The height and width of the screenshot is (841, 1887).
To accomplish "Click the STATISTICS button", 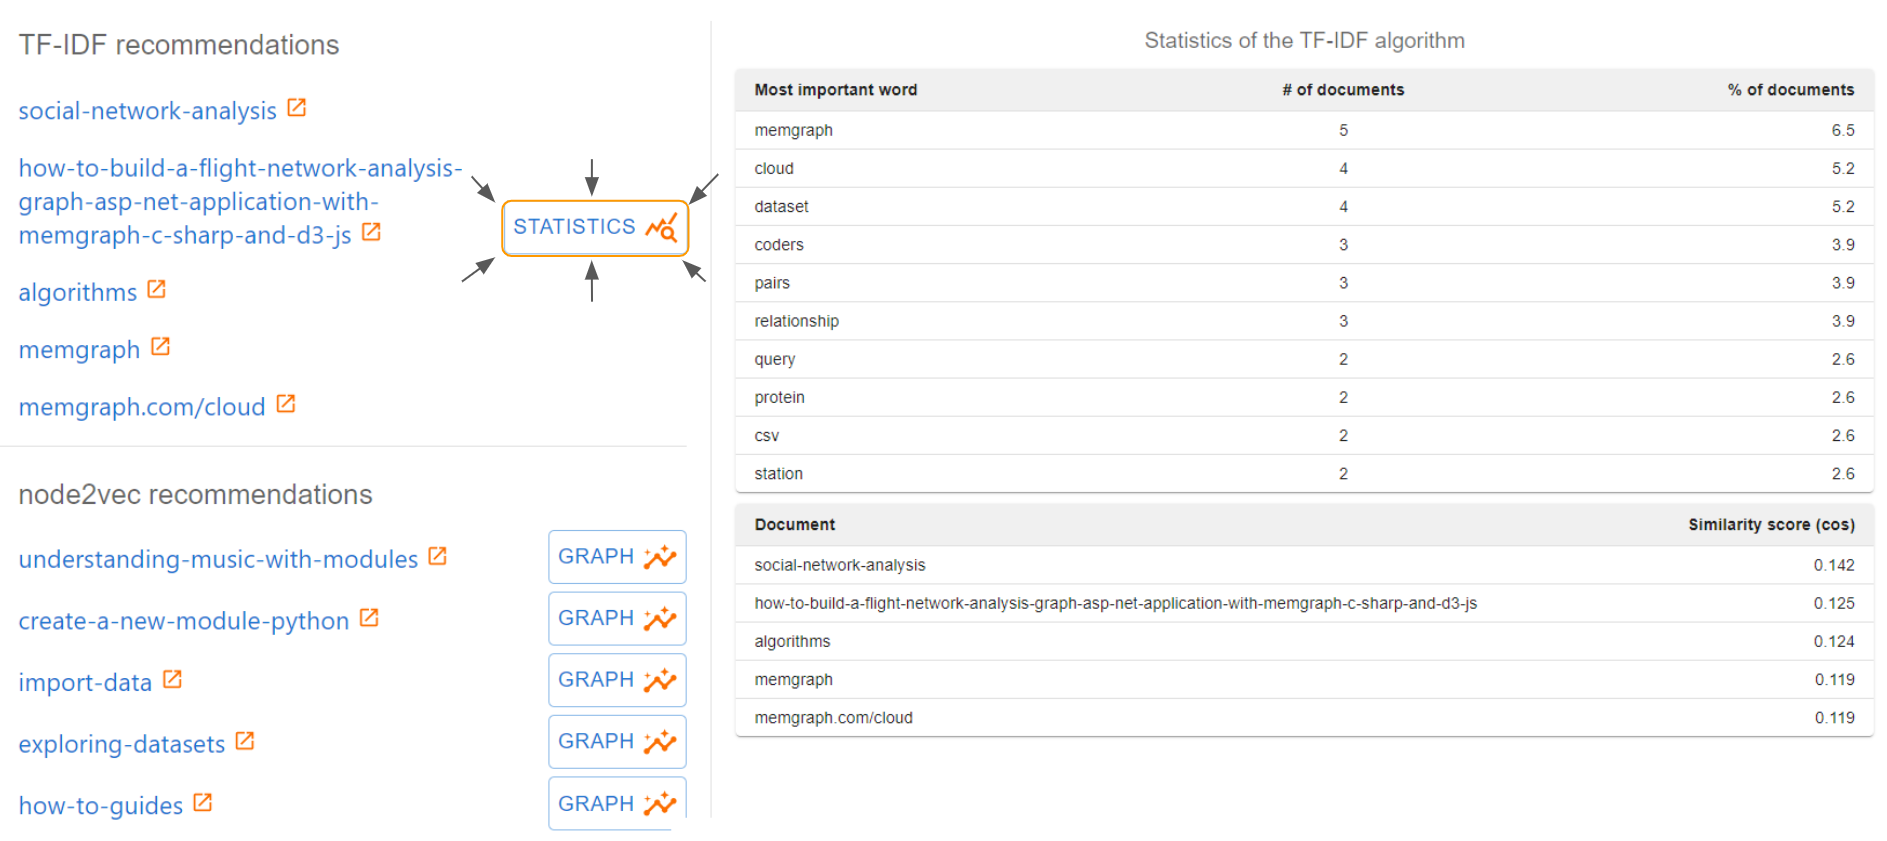I will click(595, 228).
